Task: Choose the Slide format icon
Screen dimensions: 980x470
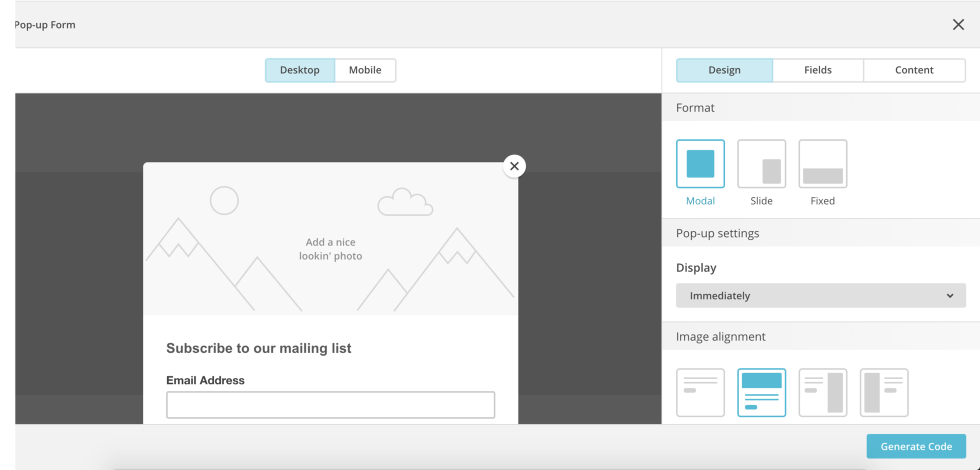Action: click(x=761, y=164)
